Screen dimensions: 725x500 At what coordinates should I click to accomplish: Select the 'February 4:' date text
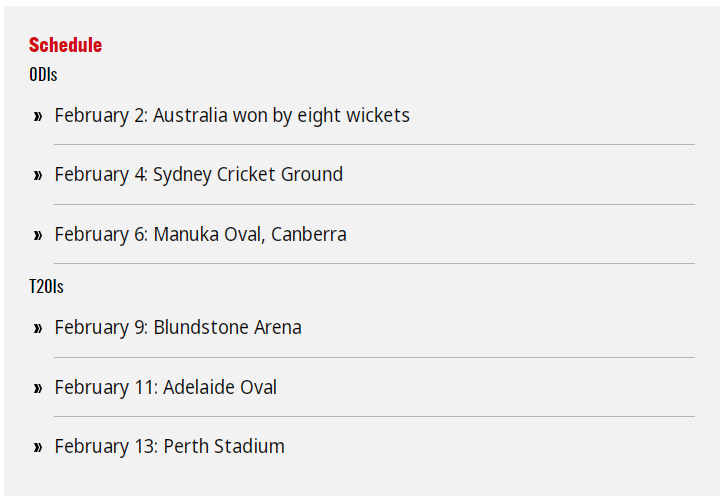101,175
